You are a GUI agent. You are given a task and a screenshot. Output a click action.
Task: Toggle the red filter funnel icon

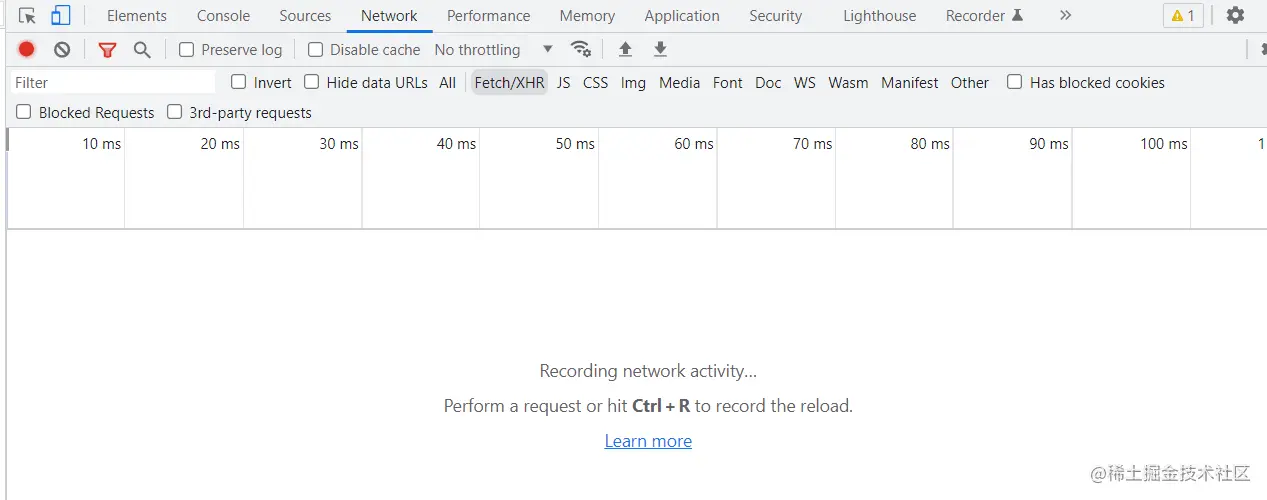pyautogui.click(x=107, y=50)
